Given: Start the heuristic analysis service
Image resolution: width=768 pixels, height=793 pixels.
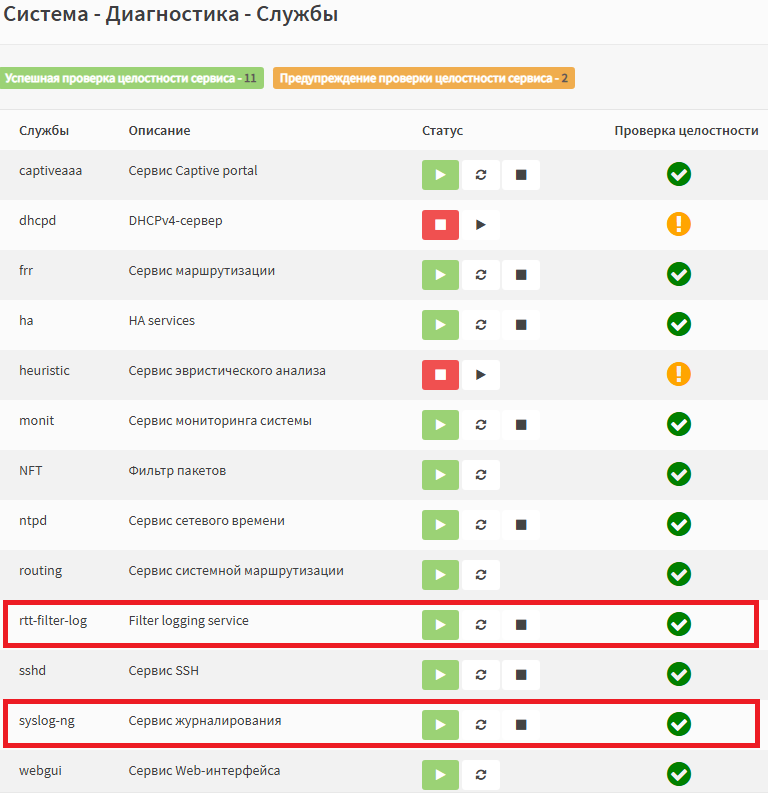Looking at the screenshot, I should click(481, 375).
